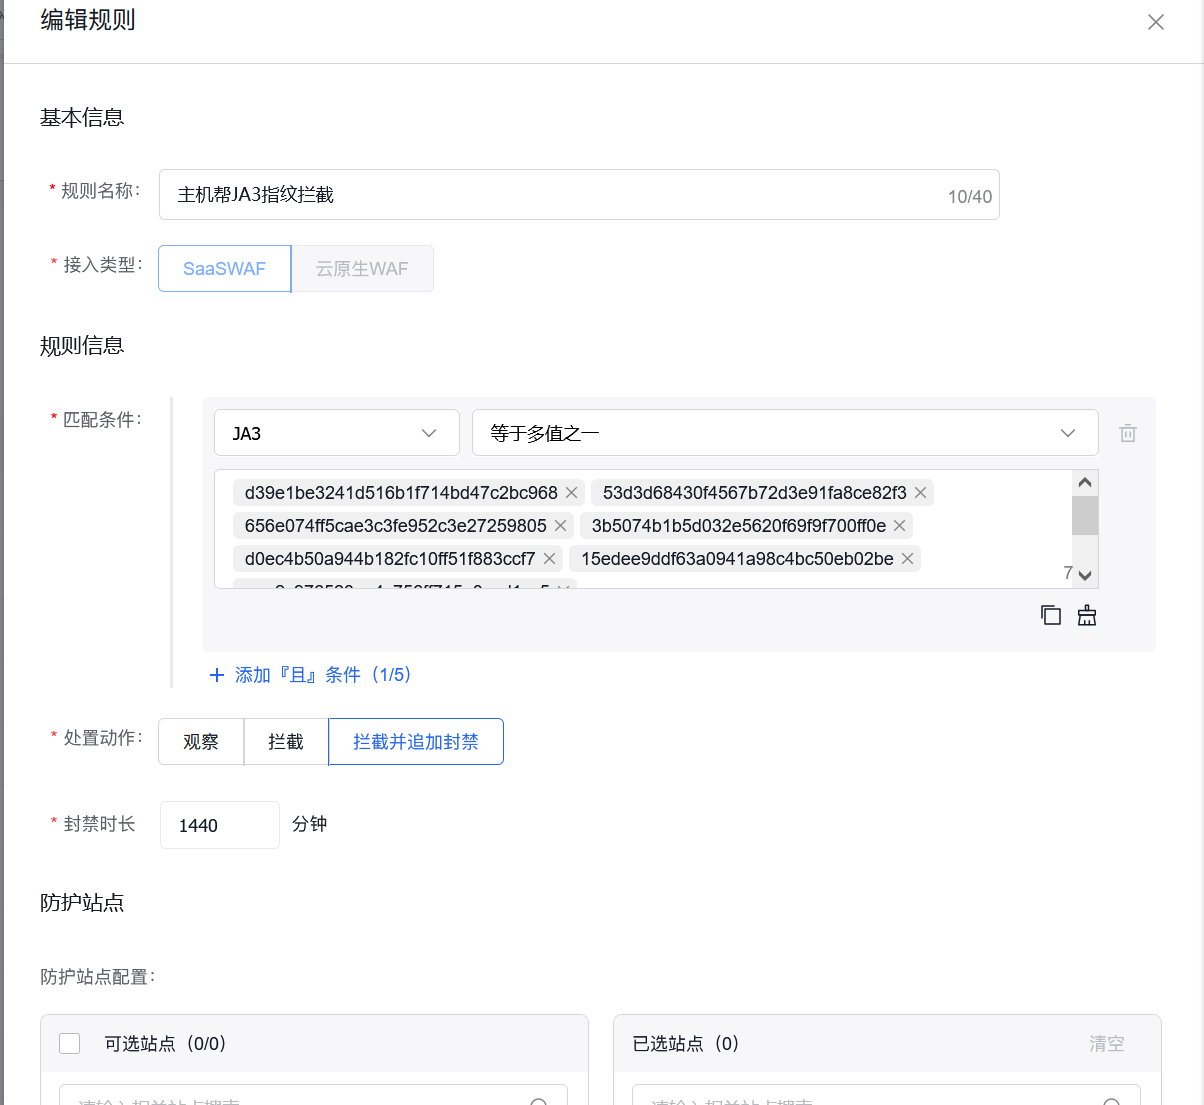
Task: Remove tag 15edee9ddf63a0941a98c4bc50eb02be
Action: tap(908, 558)
